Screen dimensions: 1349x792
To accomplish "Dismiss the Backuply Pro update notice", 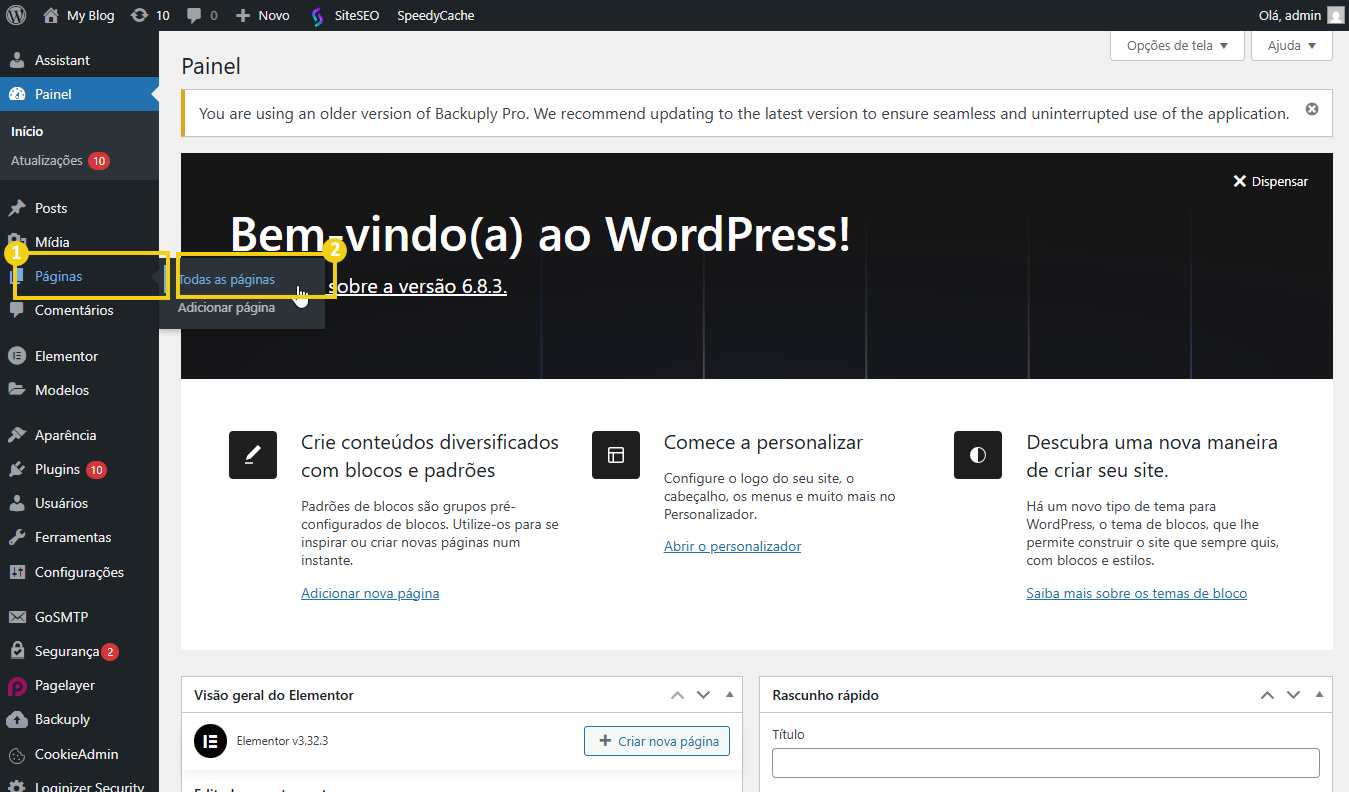I will [x=1312, y=109].
